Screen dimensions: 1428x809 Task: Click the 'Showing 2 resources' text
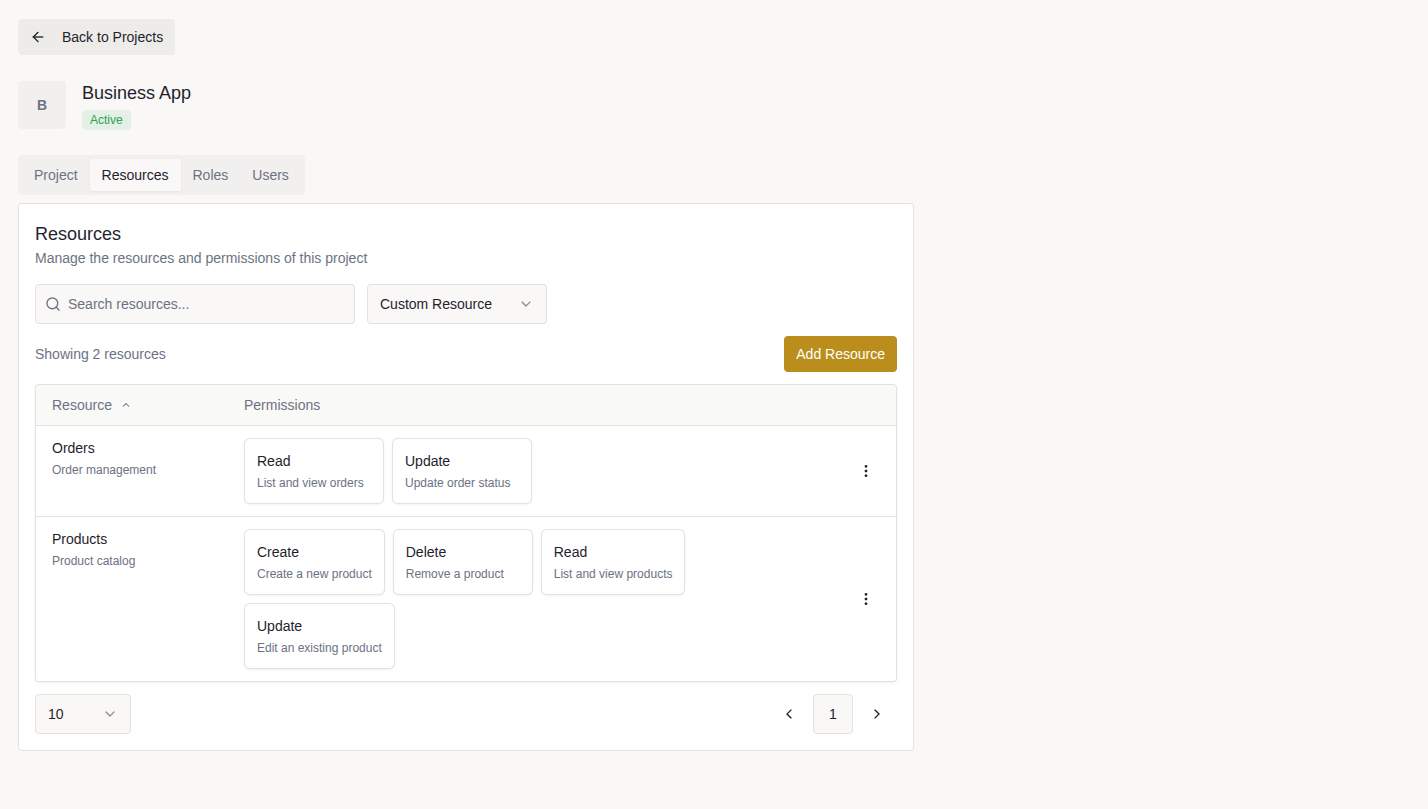[x=100, y=354]
